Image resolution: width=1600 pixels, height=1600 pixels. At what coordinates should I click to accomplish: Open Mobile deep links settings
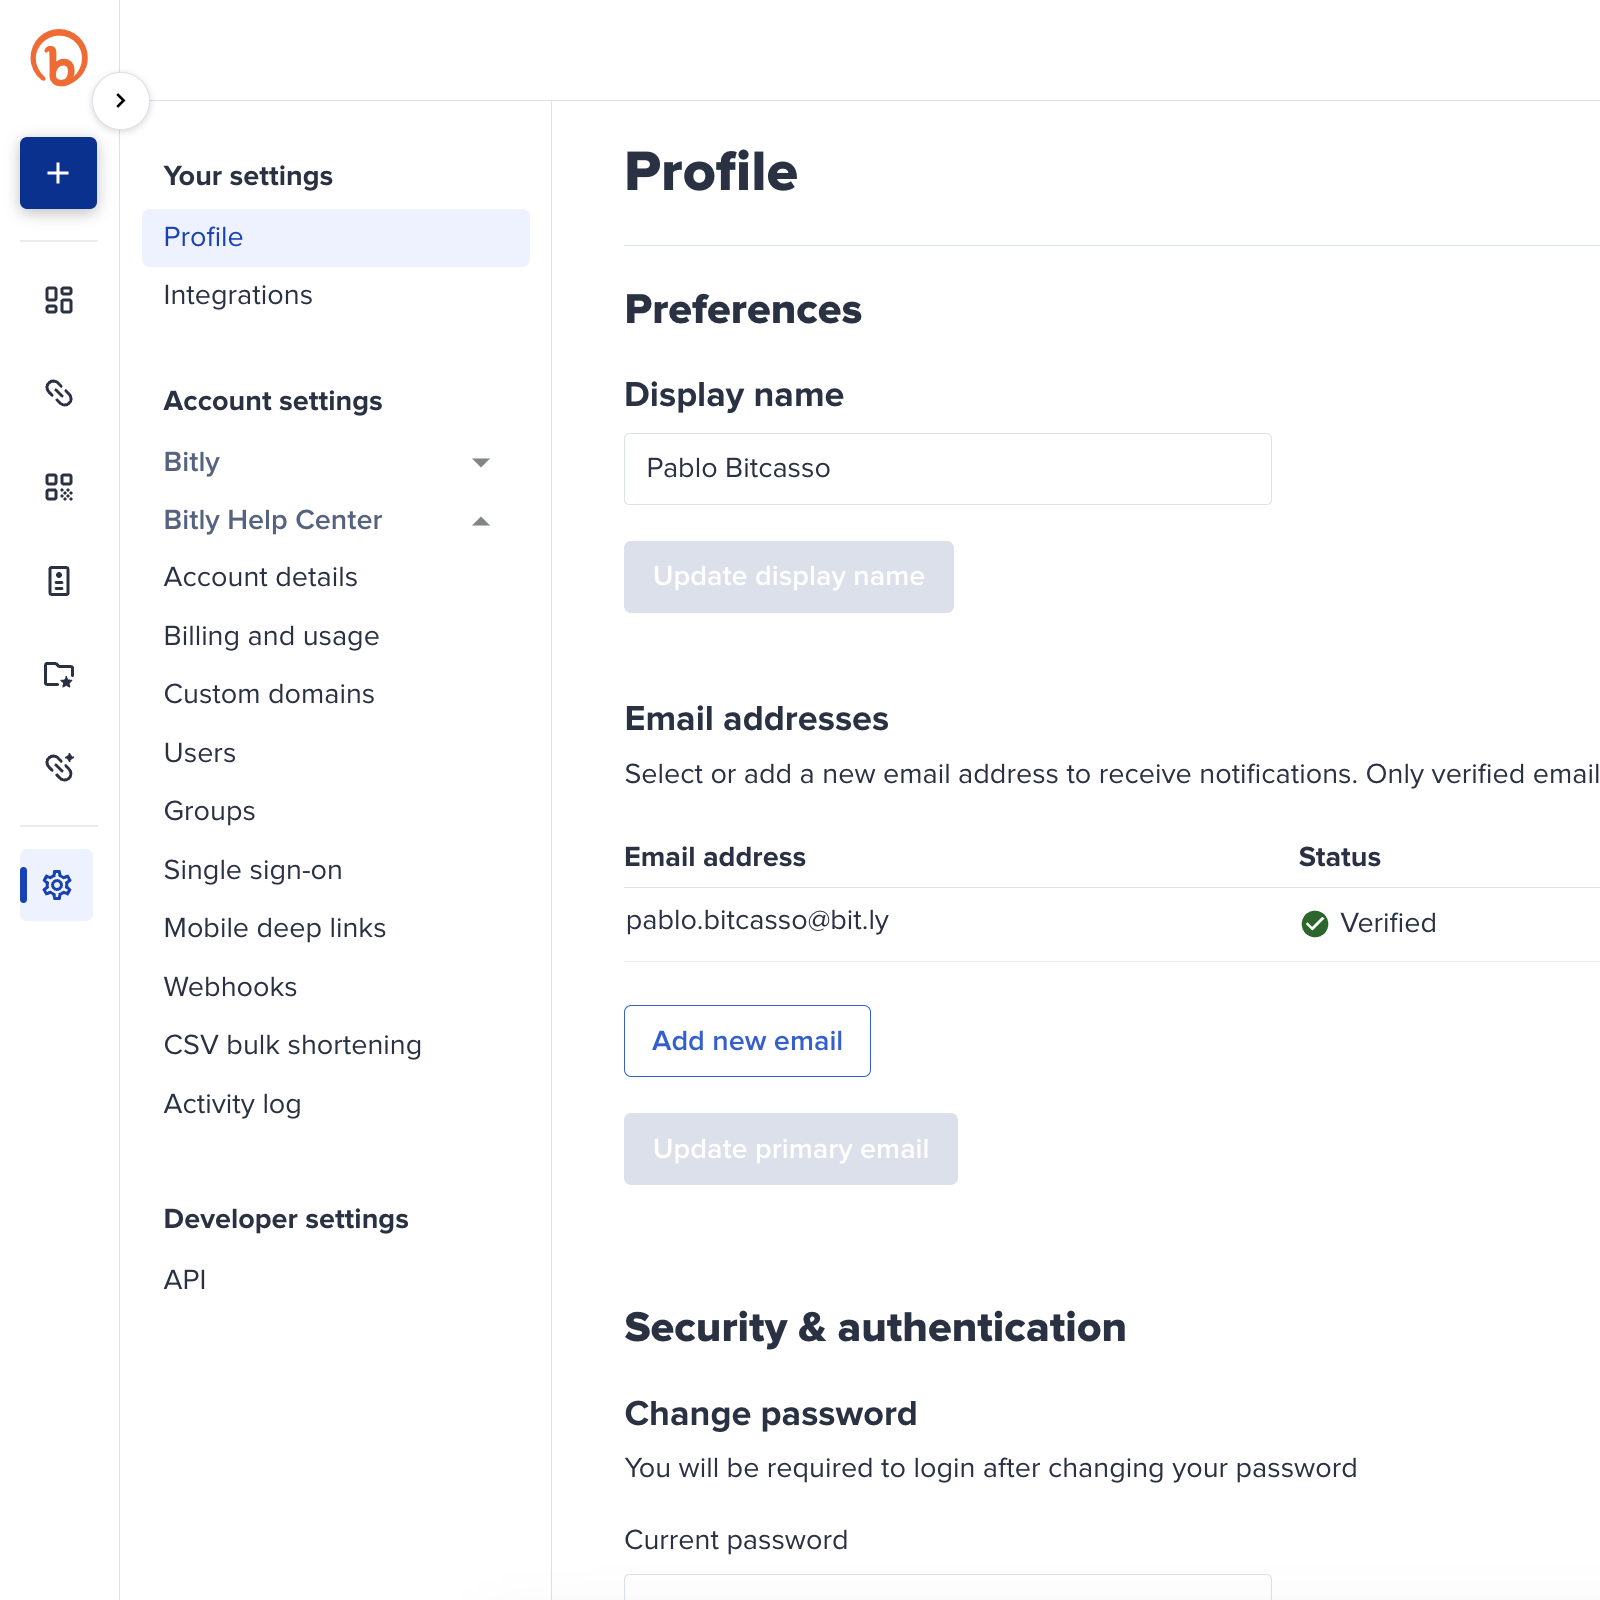pyautogui.click(x=275, y=928)
